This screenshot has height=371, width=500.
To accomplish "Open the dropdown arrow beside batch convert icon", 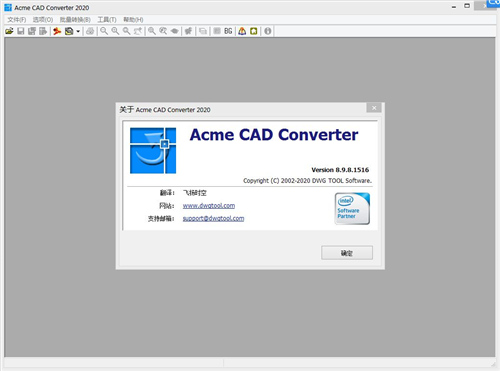I will (78, 31).
